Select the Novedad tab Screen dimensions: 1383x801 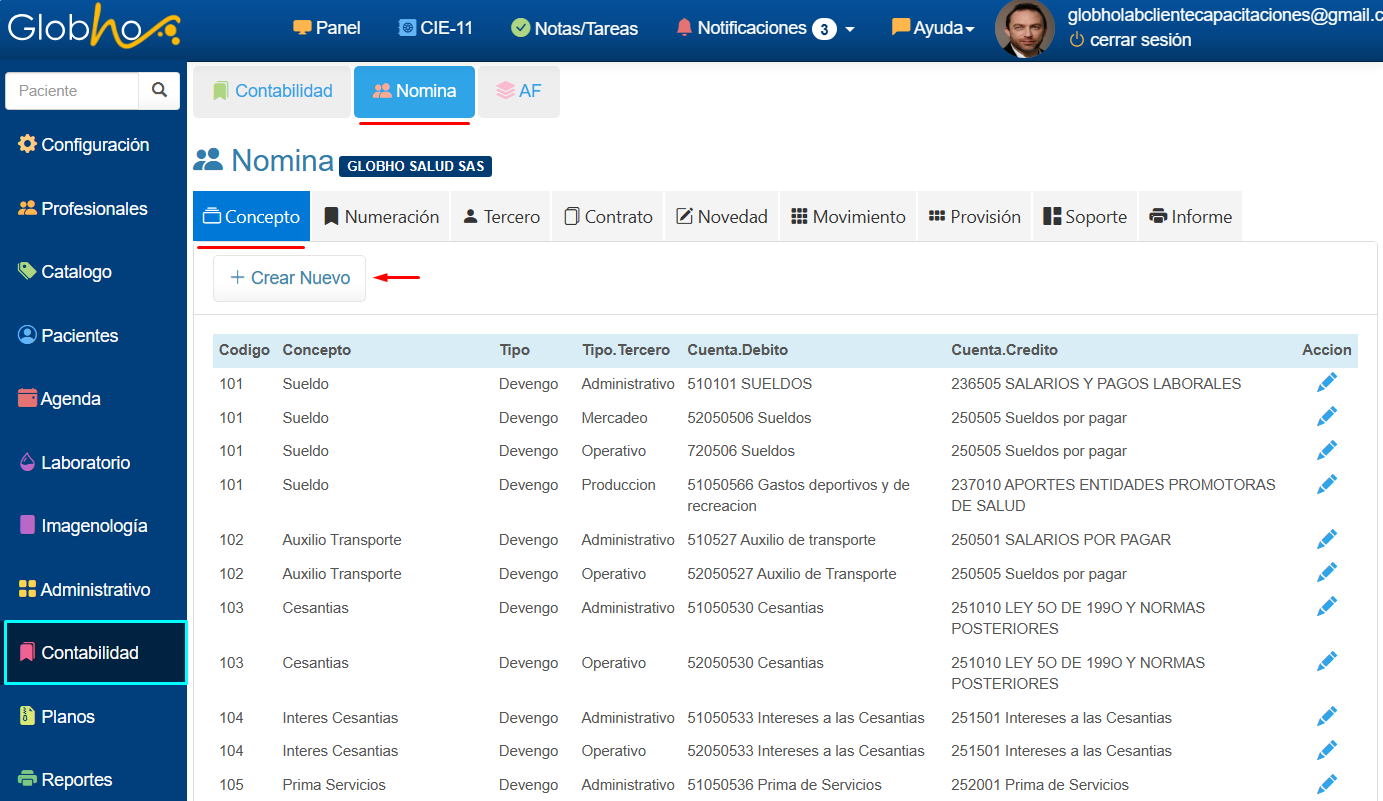point(722,217)
